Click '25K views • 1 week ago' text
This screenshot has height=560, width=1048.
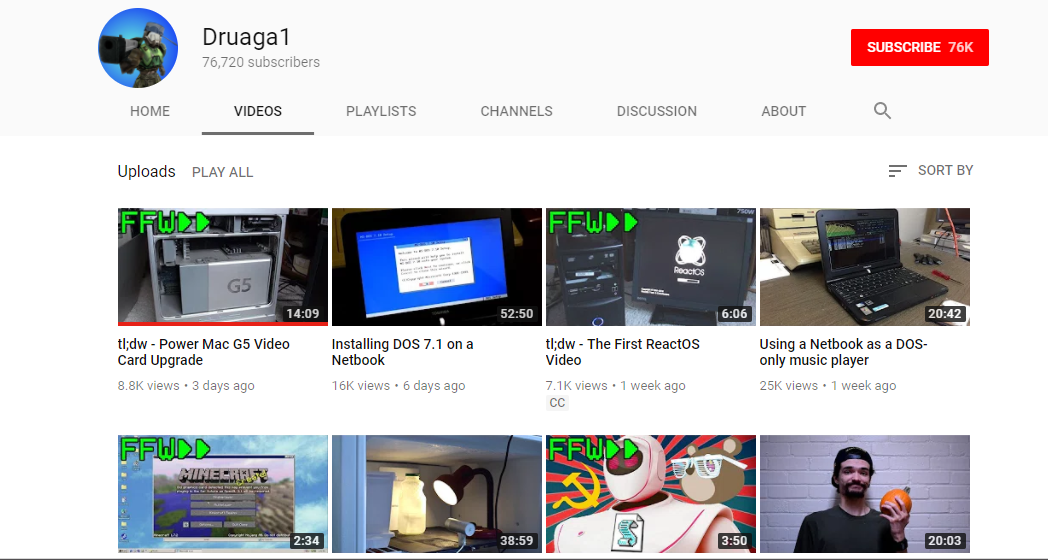pos(827,386)
